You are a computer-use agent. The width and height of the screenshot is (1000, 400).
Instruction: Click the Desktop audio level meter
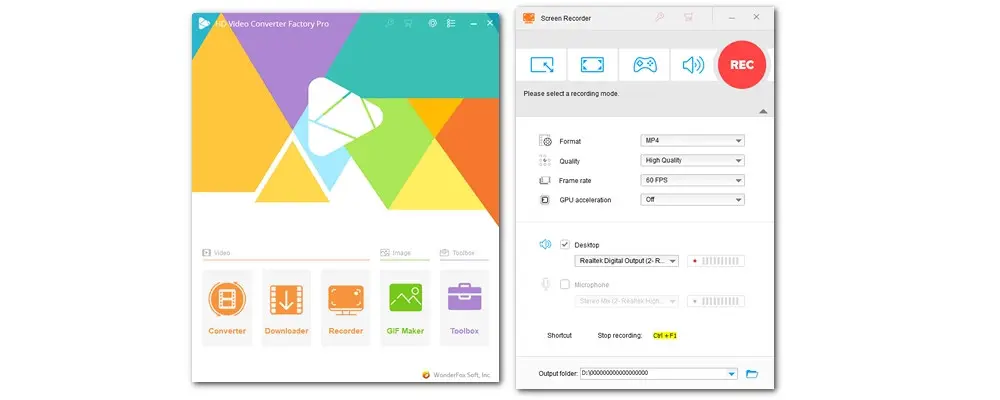pyautogui.click(x=716, y=261)
